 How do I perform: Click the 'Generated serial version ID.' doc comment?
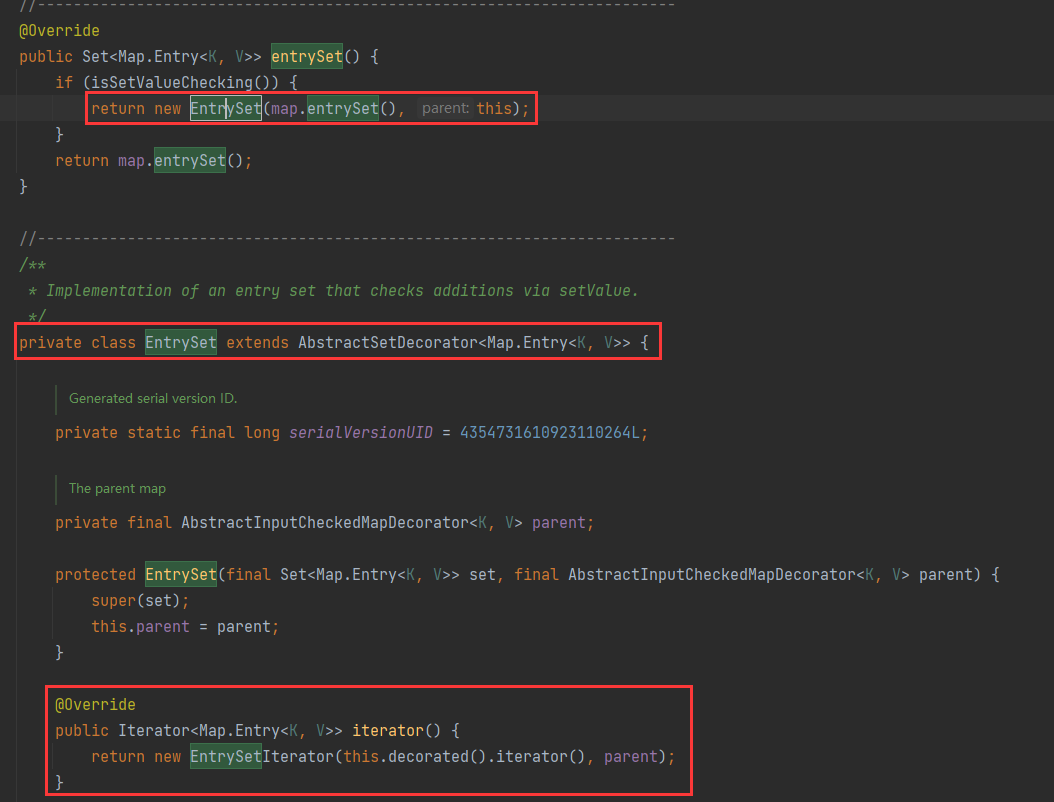(153, 399)
